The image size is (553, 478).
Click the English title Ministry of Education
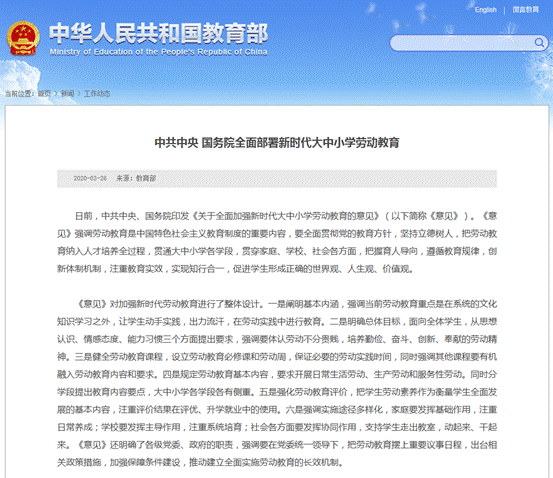click(158, 52)
